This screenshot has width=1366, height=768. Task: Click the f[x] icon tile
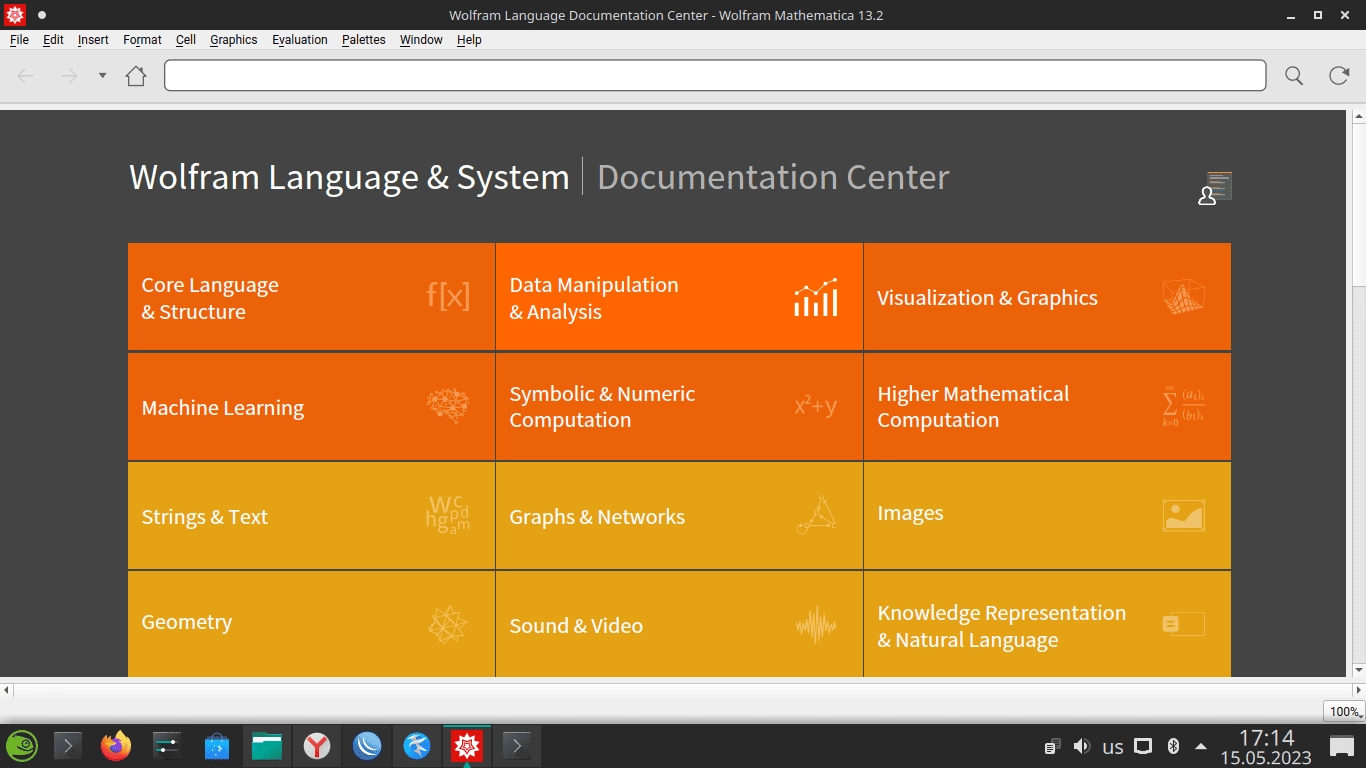(x=448, y=296)
